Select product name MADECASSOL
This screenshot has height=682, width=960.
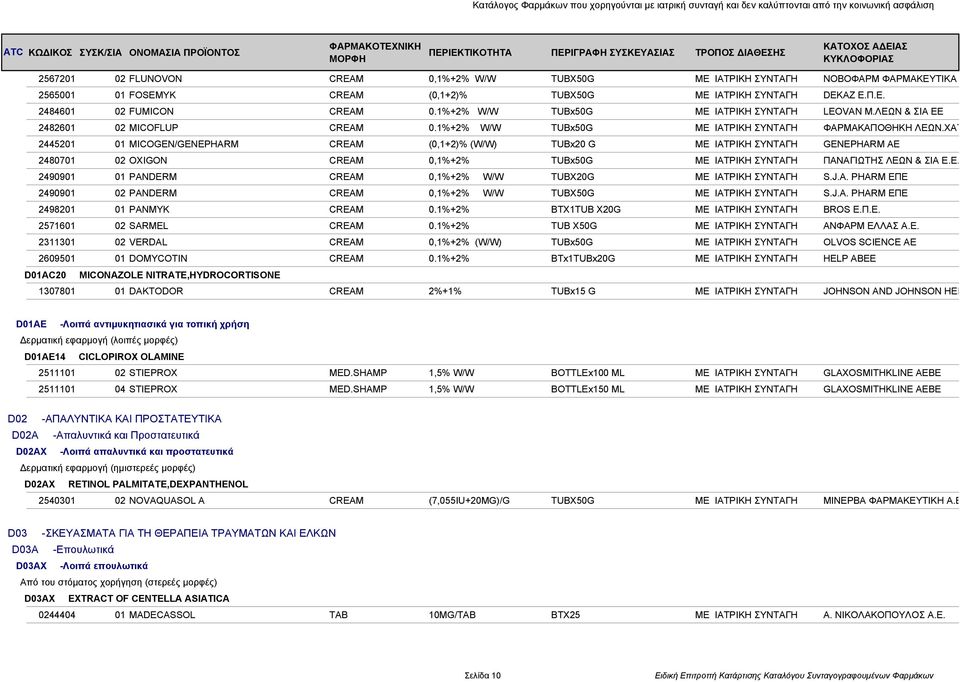[162, 615]
